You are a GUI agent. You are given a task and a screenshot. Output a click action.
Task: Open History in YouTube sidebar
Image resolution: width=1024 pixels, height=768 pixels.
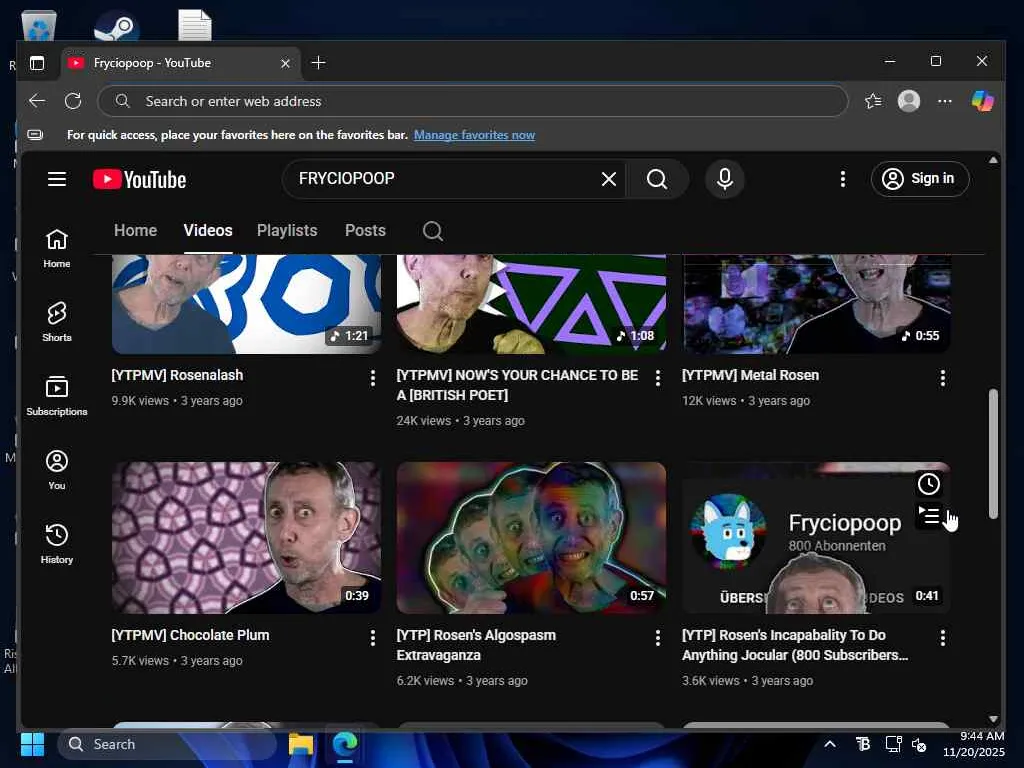(57, 543)
